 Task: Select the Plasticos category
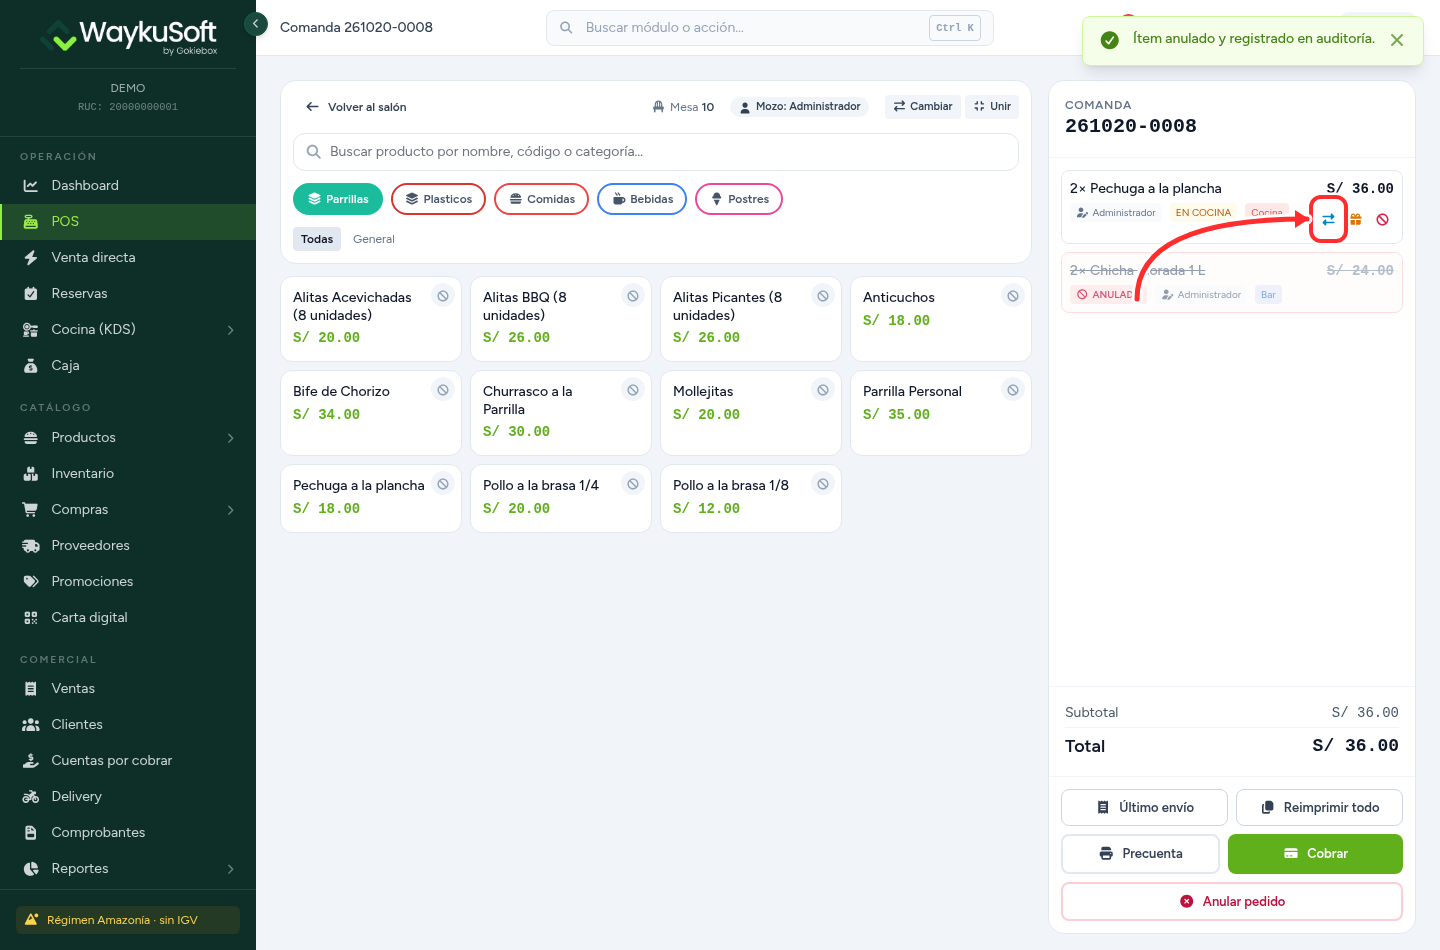pos(438,199)
